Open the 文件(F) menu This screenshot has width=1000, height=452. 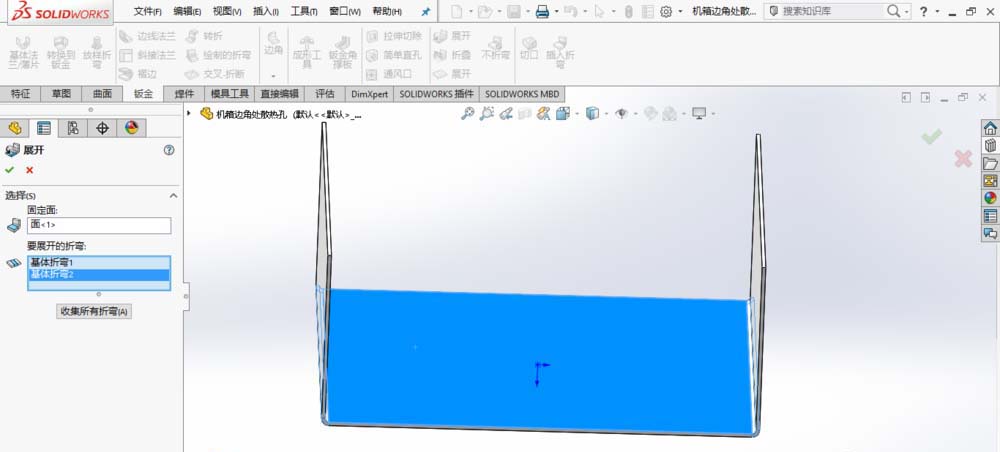[x=148, y=11]
